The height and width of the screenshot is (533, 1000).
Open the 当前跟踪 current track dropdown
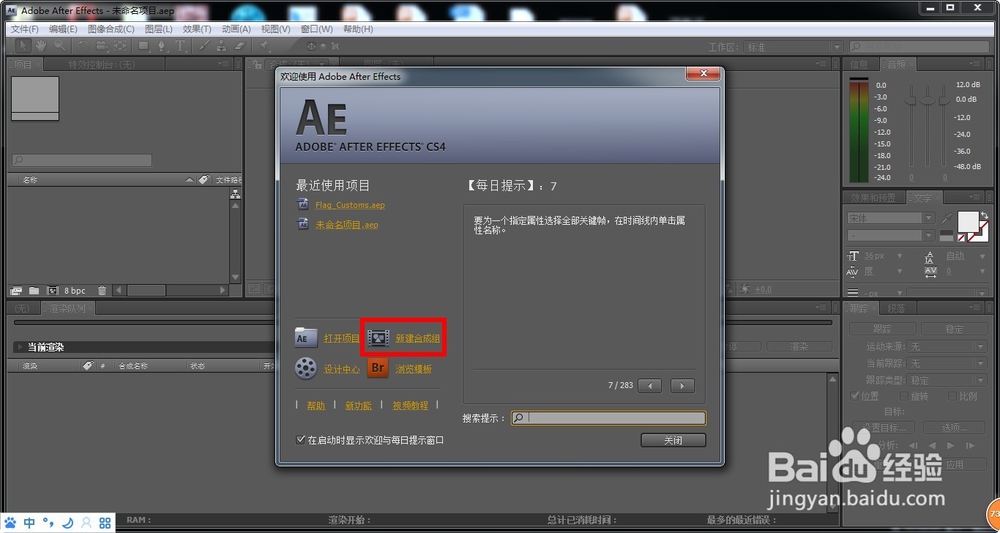(x=946, y=363)
